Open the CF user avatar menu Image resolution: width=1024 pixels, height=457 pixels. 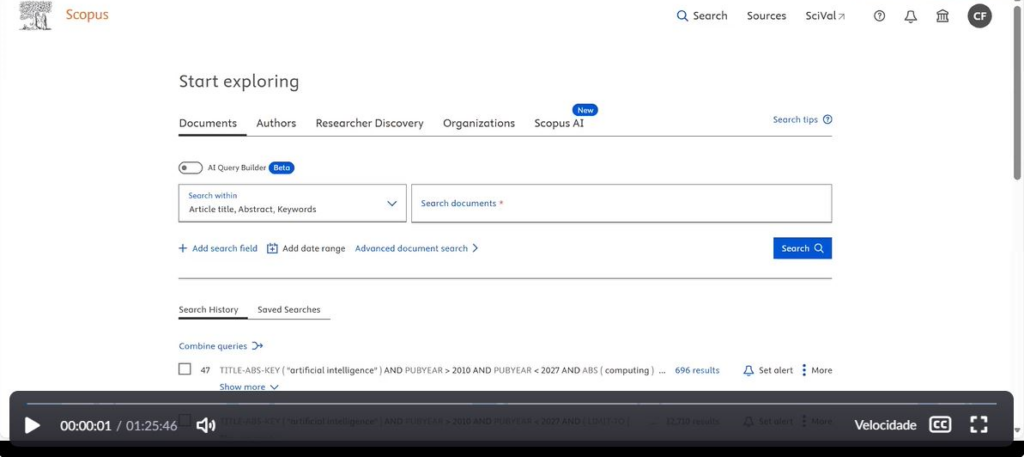[x=979, y=16]
